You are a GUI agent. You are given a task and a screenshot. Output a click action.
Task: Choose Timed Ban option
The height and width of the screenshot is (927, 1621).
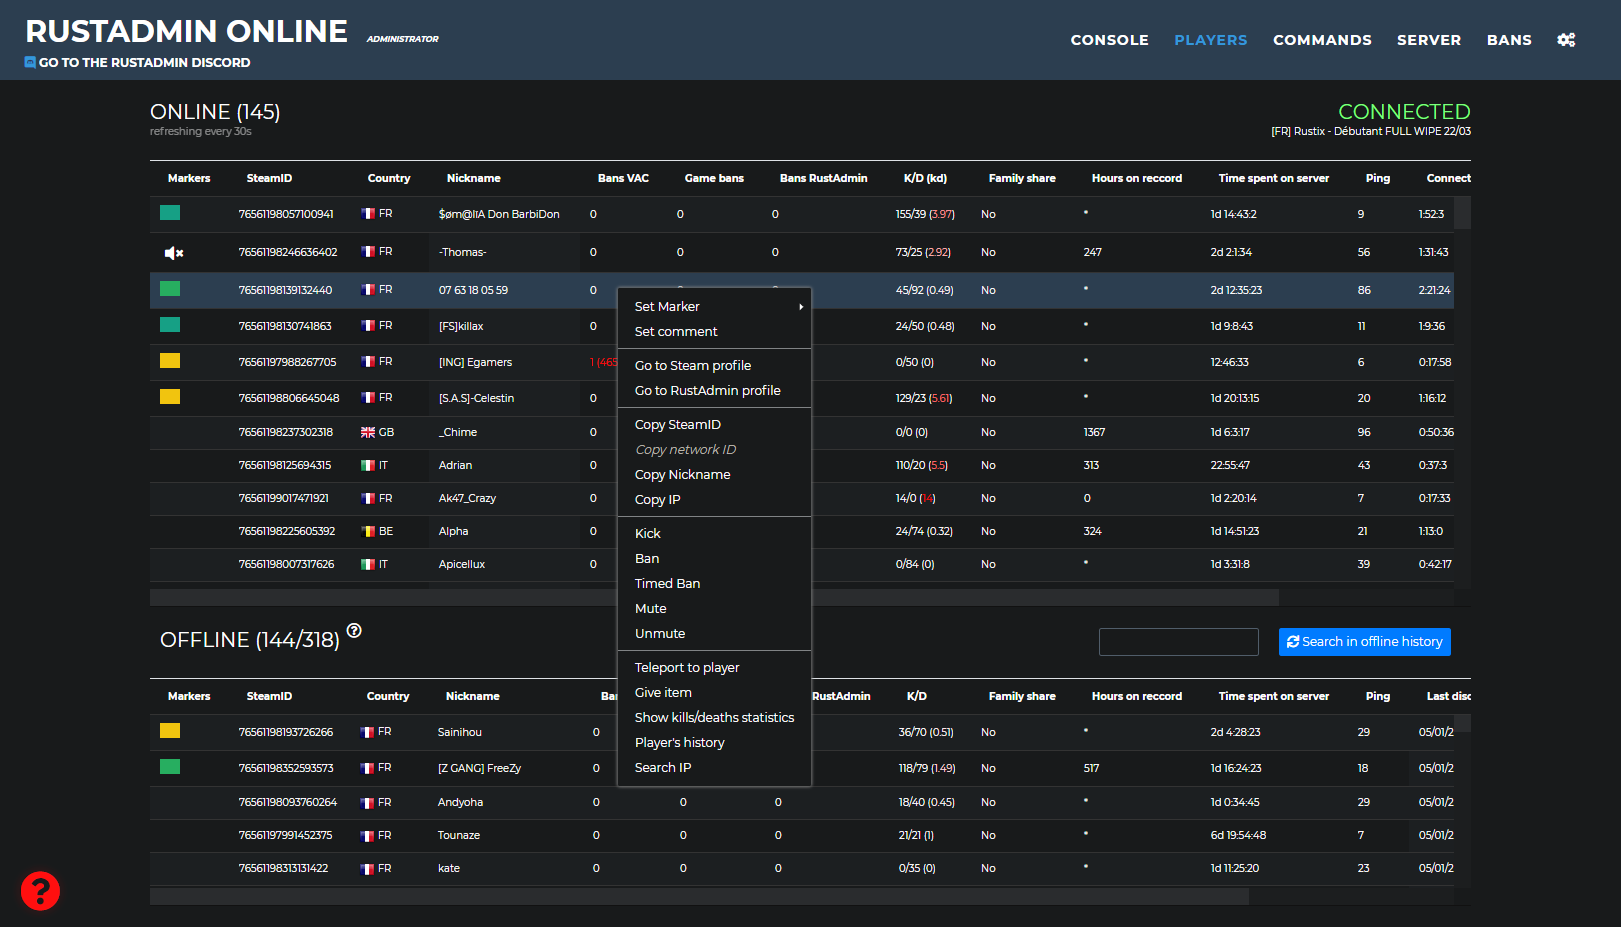(714, 584)
